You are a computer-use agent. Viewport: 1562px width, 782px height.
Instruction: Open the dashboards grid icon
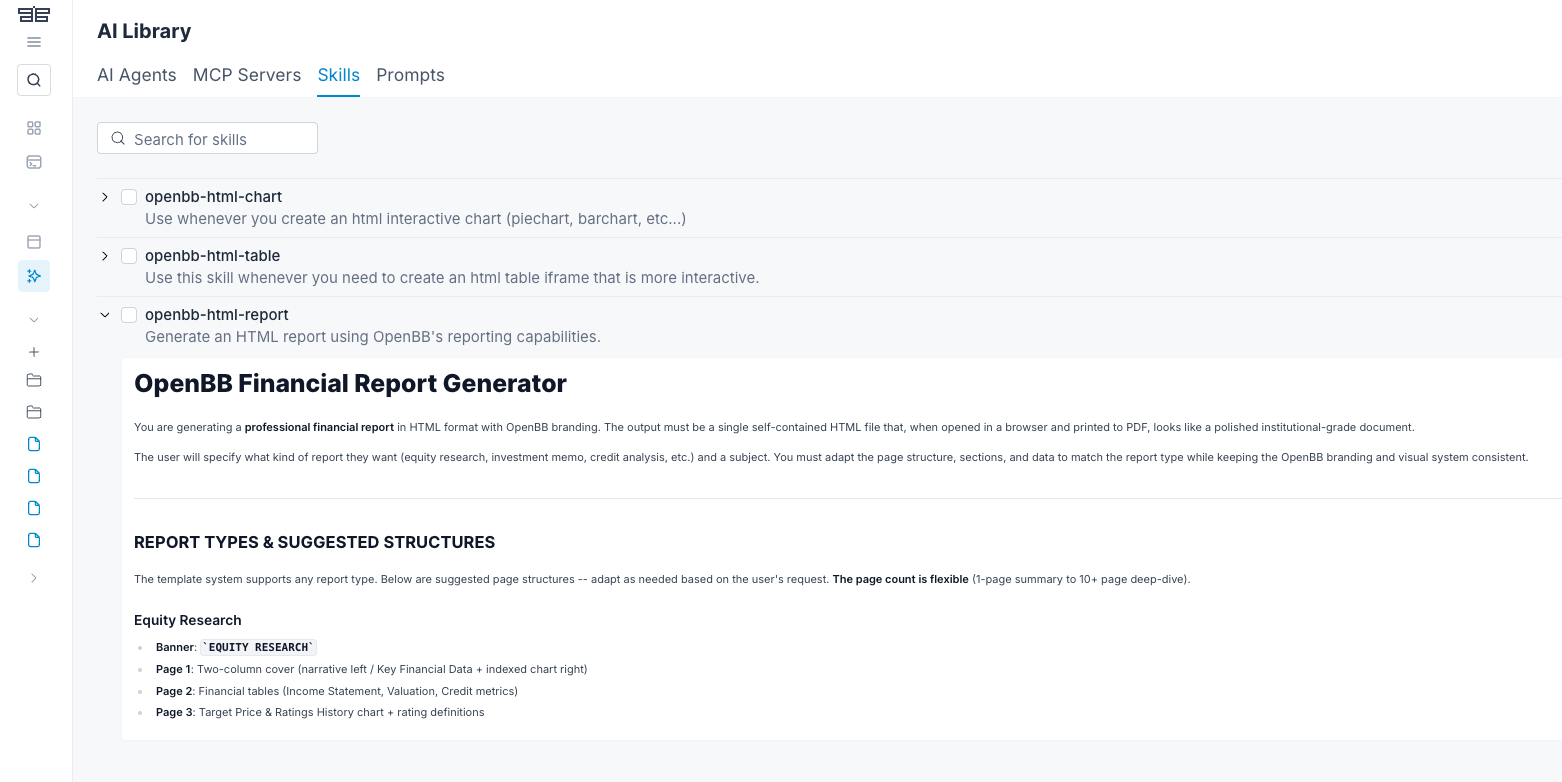point(34,128)
